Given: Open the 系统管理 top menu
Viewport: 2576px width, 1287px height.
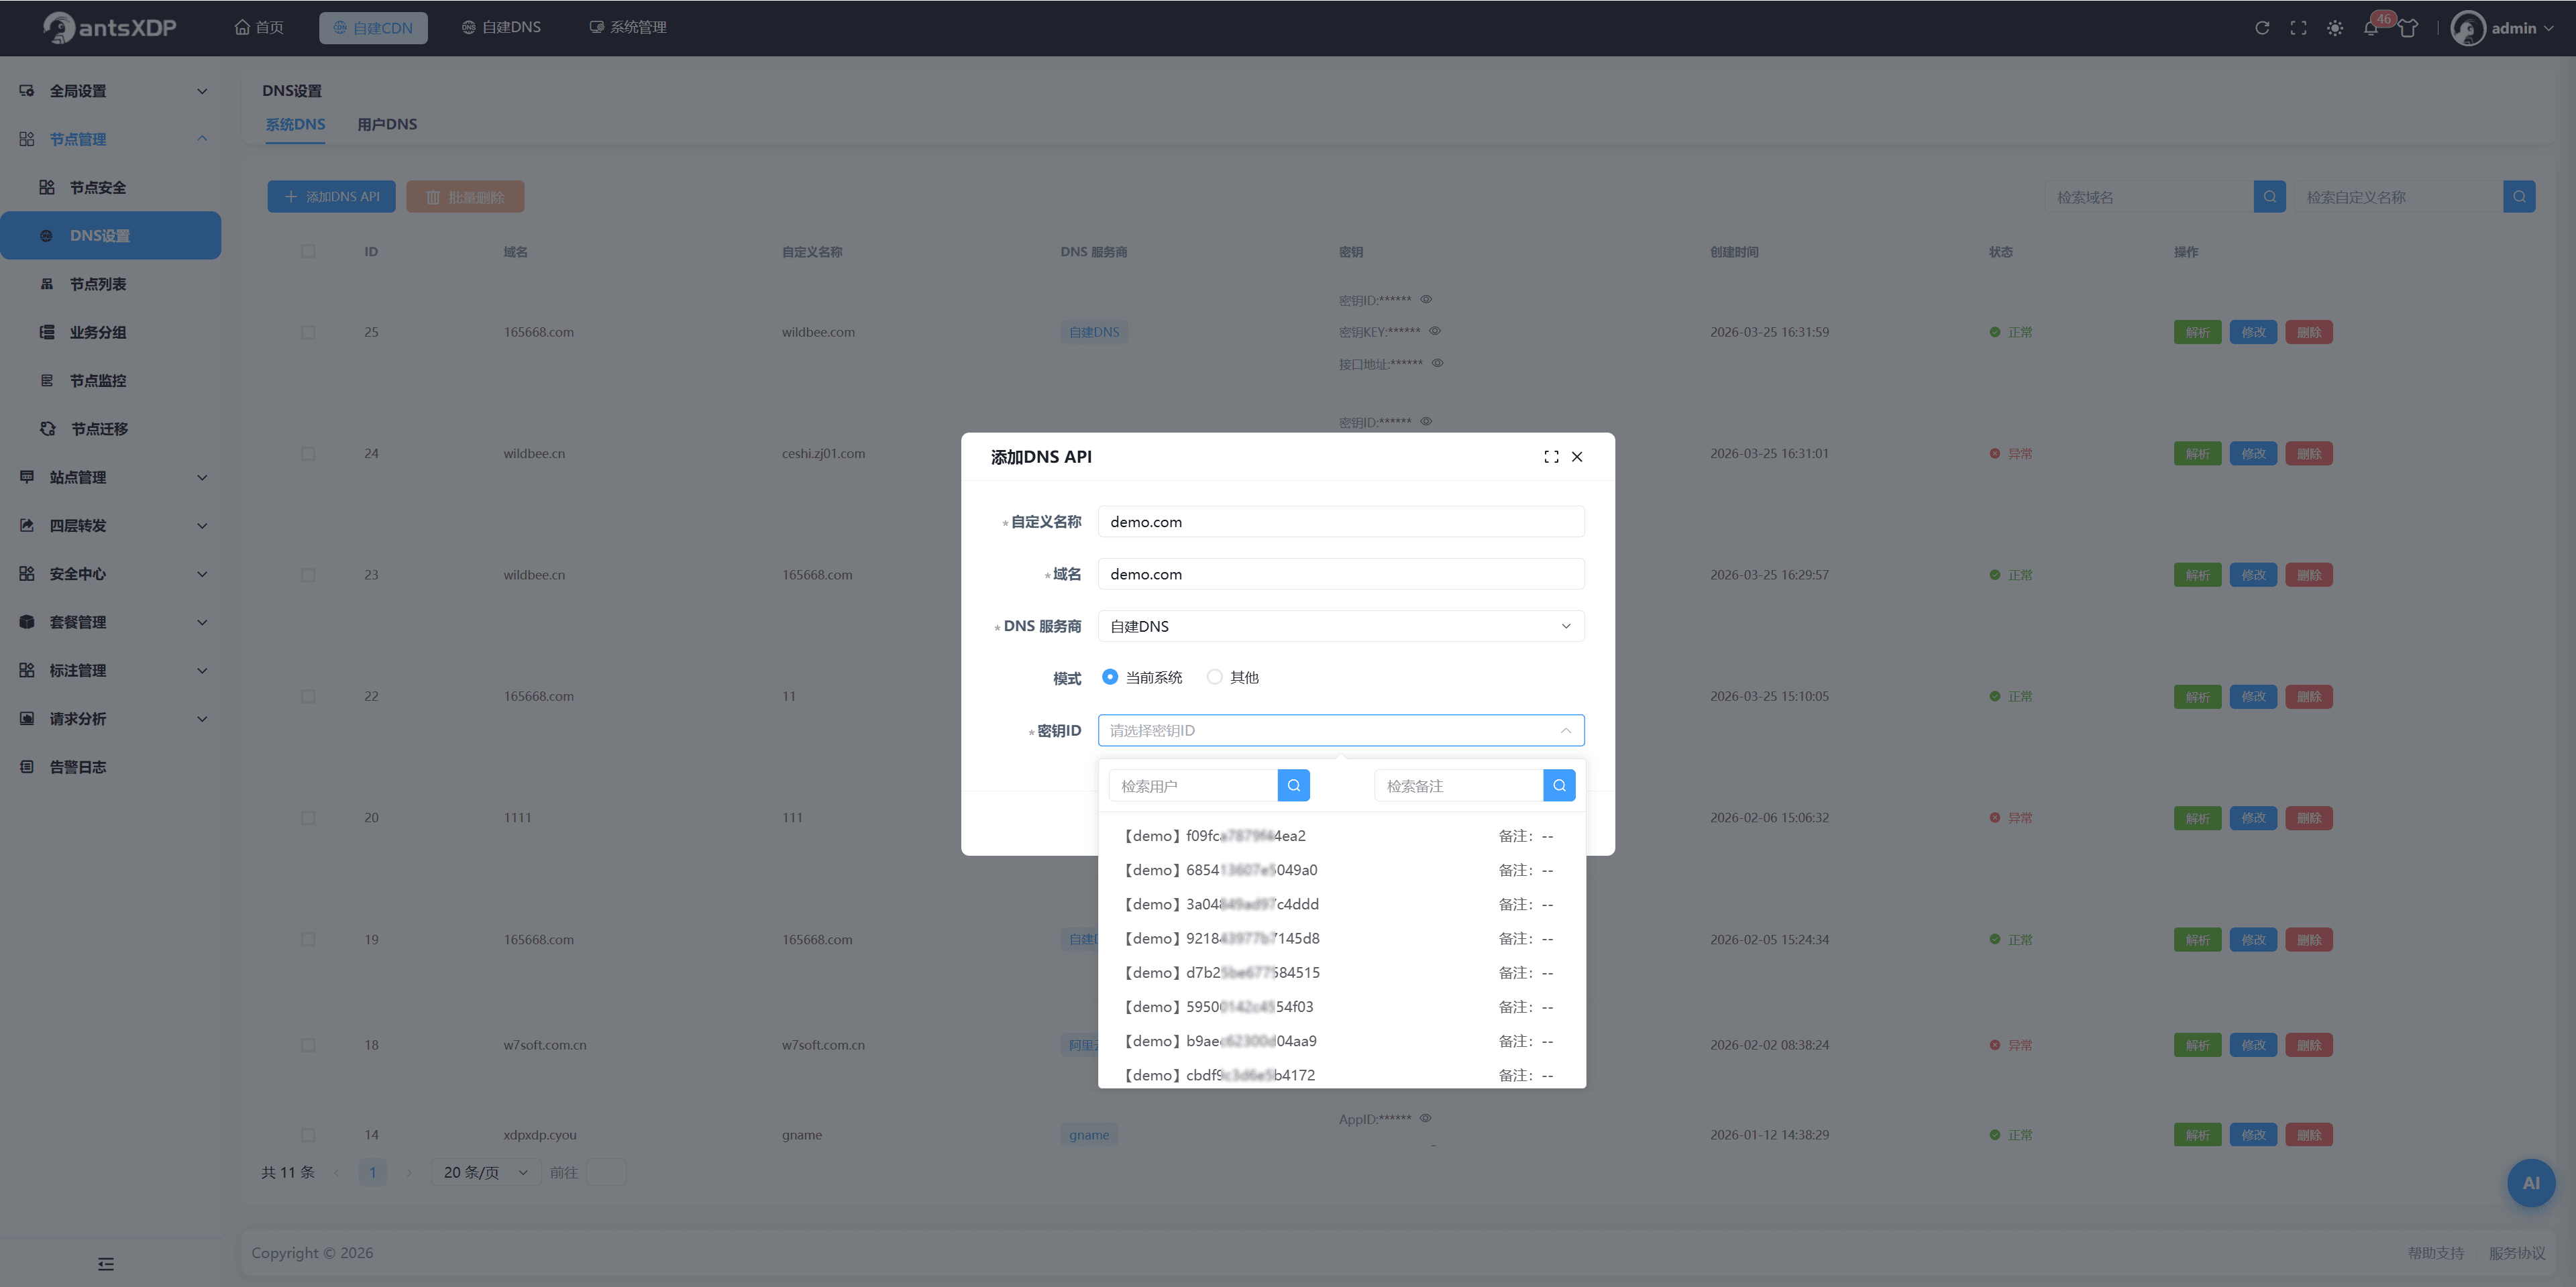Looking at the screenshot, I should (628, 28).
